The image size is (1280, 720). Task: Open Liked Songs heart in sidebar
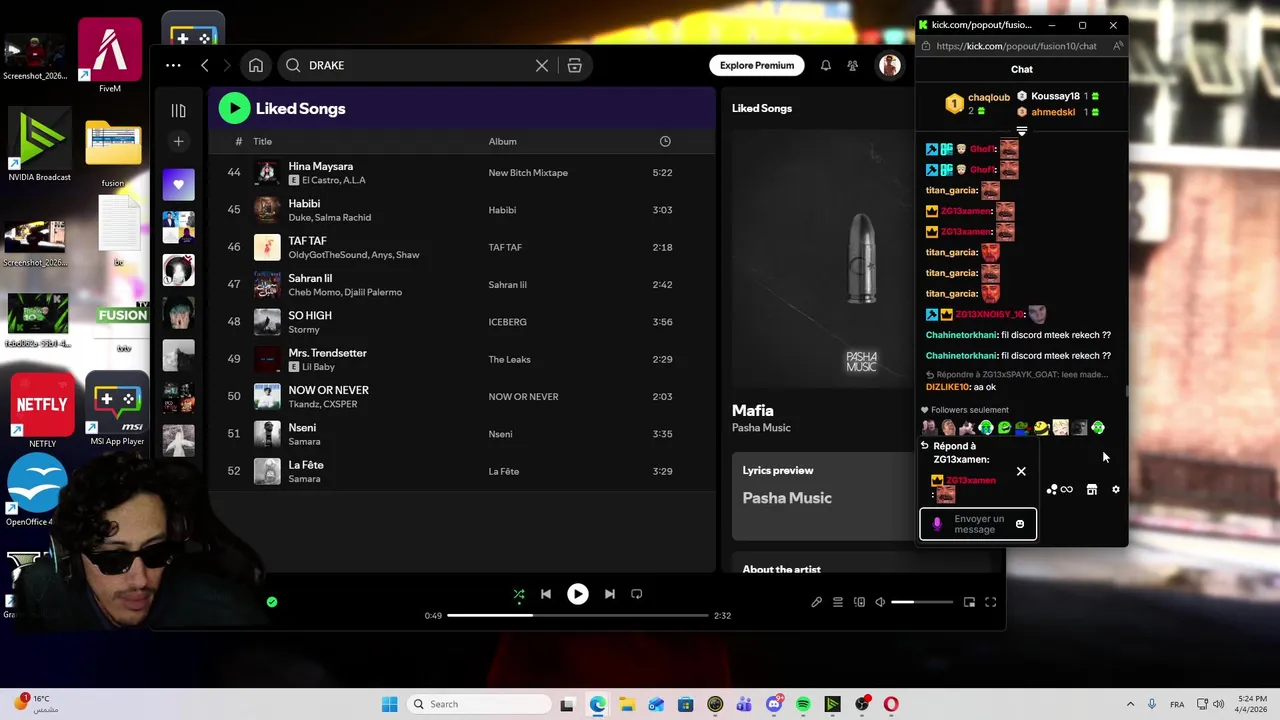pyautogui.click(x=178, y=184)
